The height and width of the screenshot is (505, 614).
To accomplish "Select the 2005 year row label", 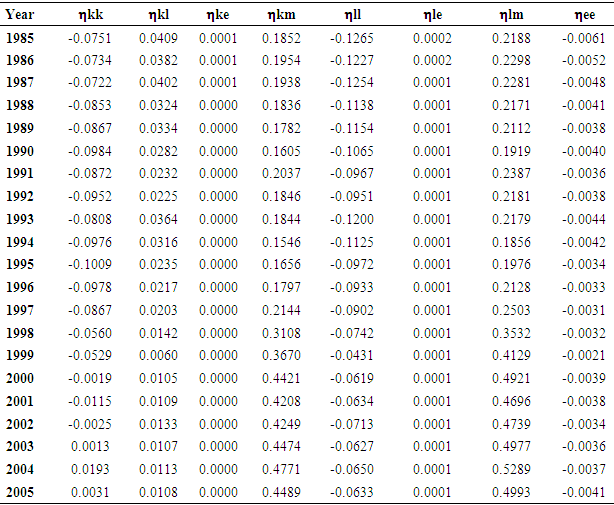I will coord(21,491).
